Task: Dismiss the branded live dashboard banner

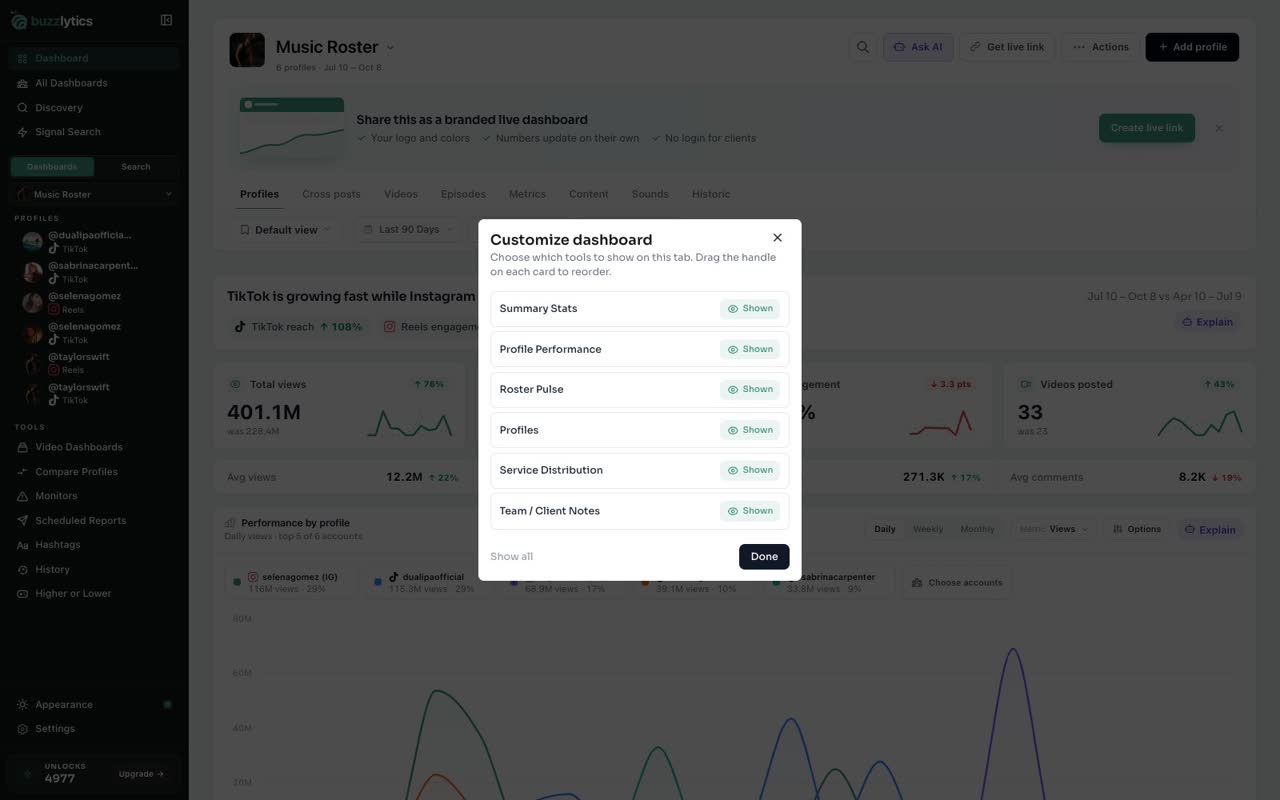Action: (x=1218, y=128)
